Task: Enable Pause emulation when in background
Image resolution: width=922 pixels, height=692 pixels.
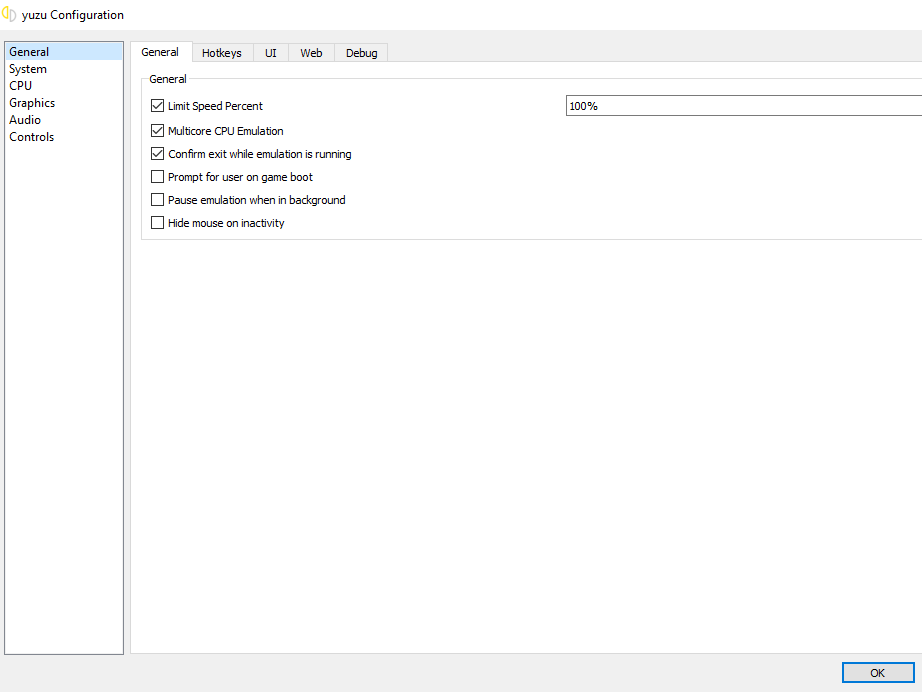Action: (157, 200)
